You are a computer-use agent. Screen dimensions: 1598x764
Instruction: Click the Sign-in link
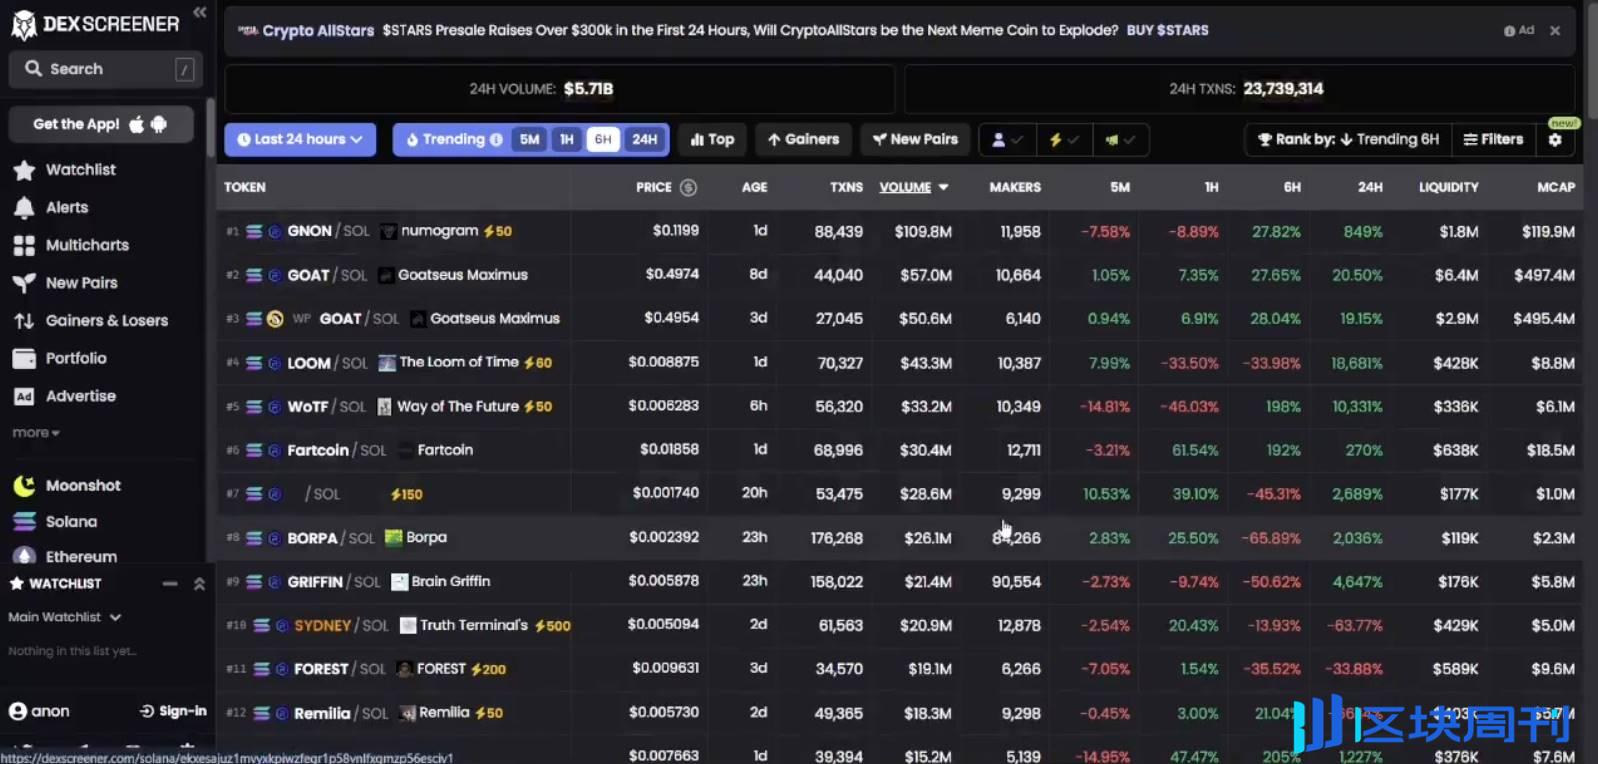click(x=173, y=711)
